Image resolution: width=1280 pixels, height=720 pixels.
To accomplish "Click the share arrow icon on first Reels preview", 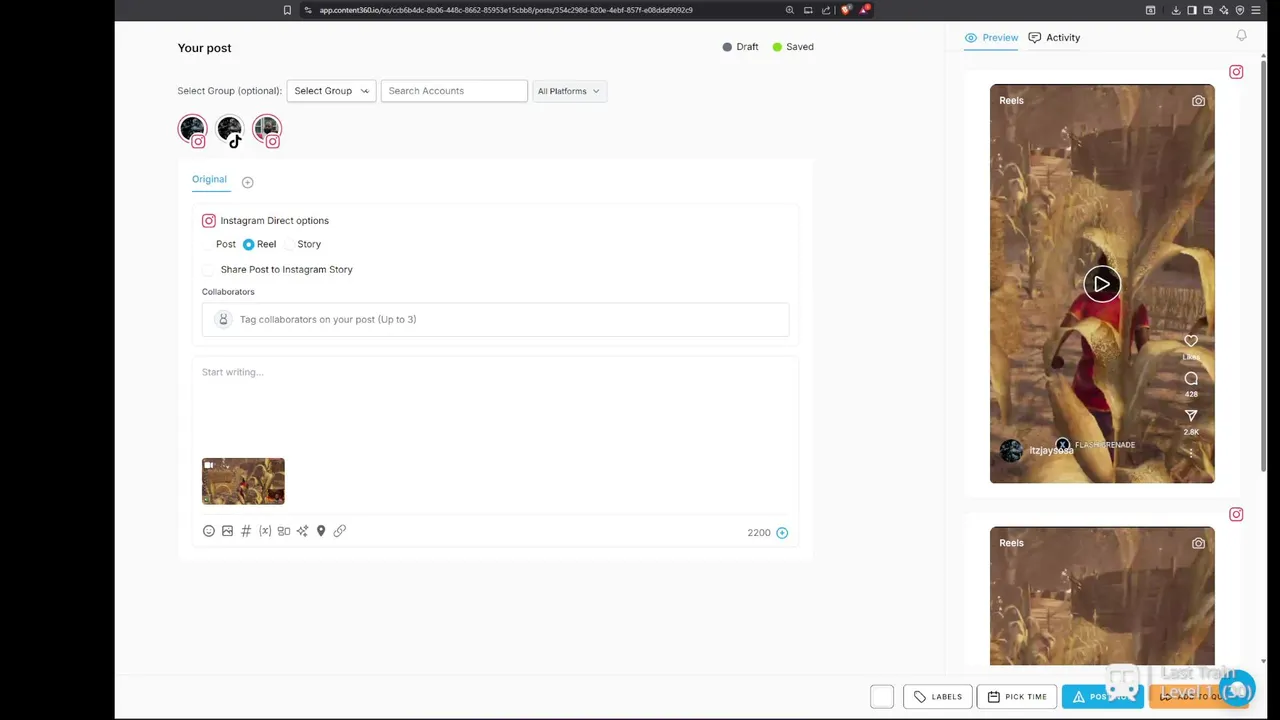I will pyautogui.click(x=1191, y=416).
